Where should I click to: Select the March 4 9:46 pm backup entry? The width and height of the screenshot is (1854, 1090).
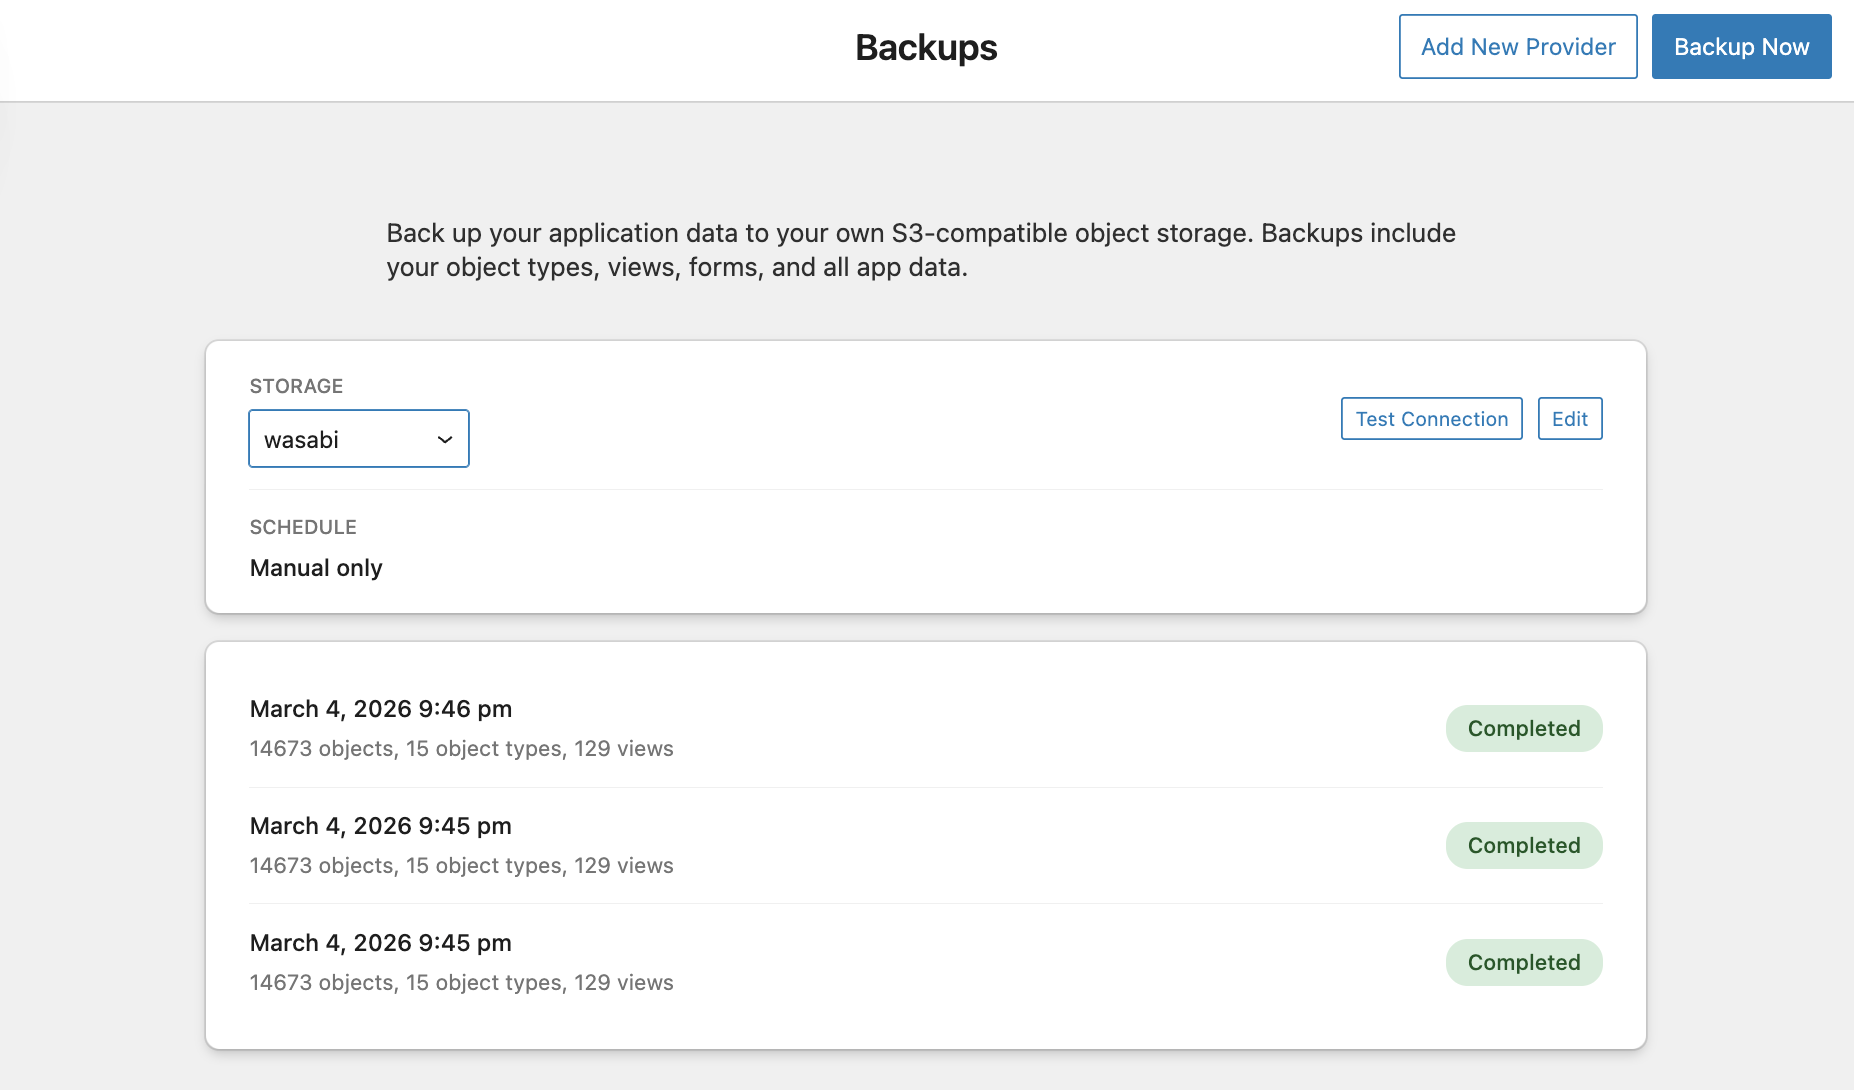[380, 708]
